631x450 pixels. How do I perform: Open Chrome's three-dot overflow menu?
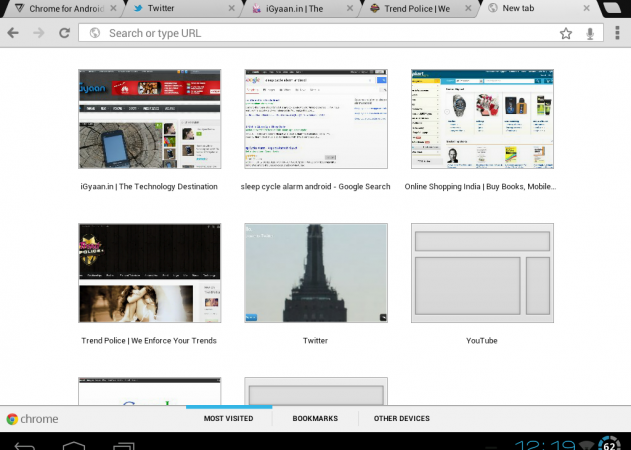pyautogui.click(x=615, y=33)
